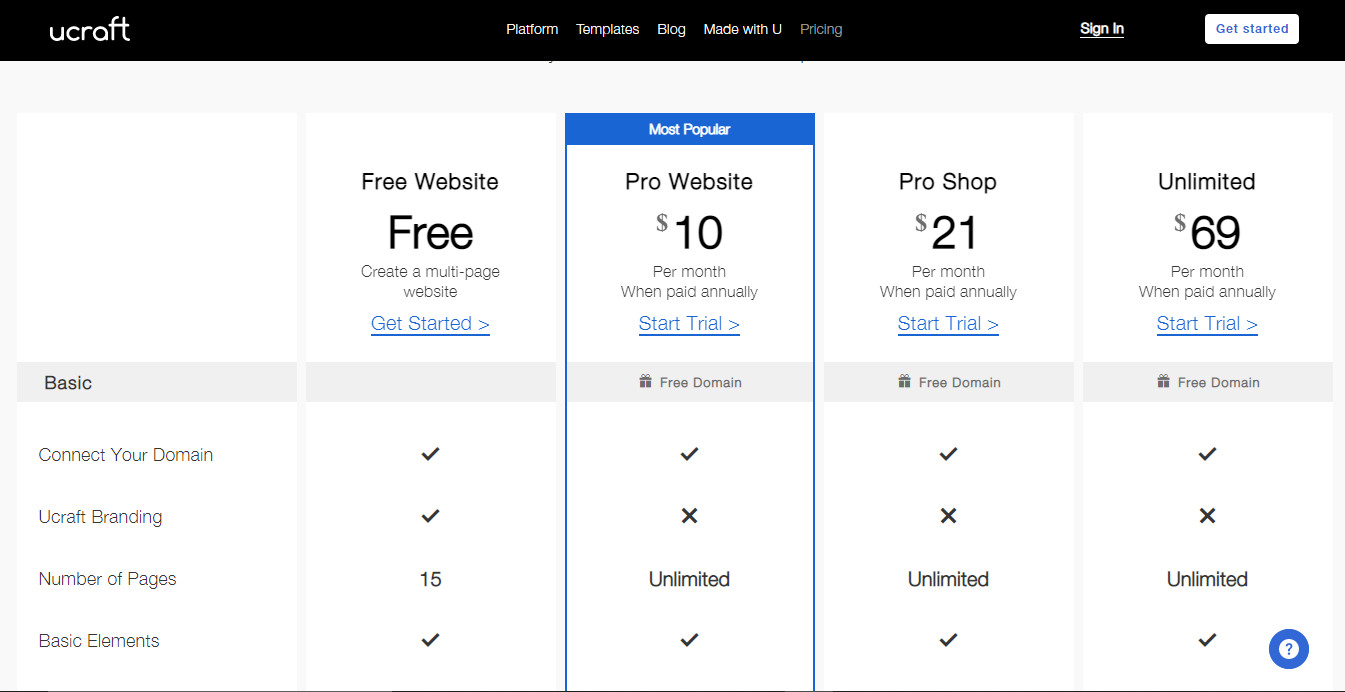The image size is (1345, 692).
Task: Click the Ucraft Branding row label
Action: [100, 517]
